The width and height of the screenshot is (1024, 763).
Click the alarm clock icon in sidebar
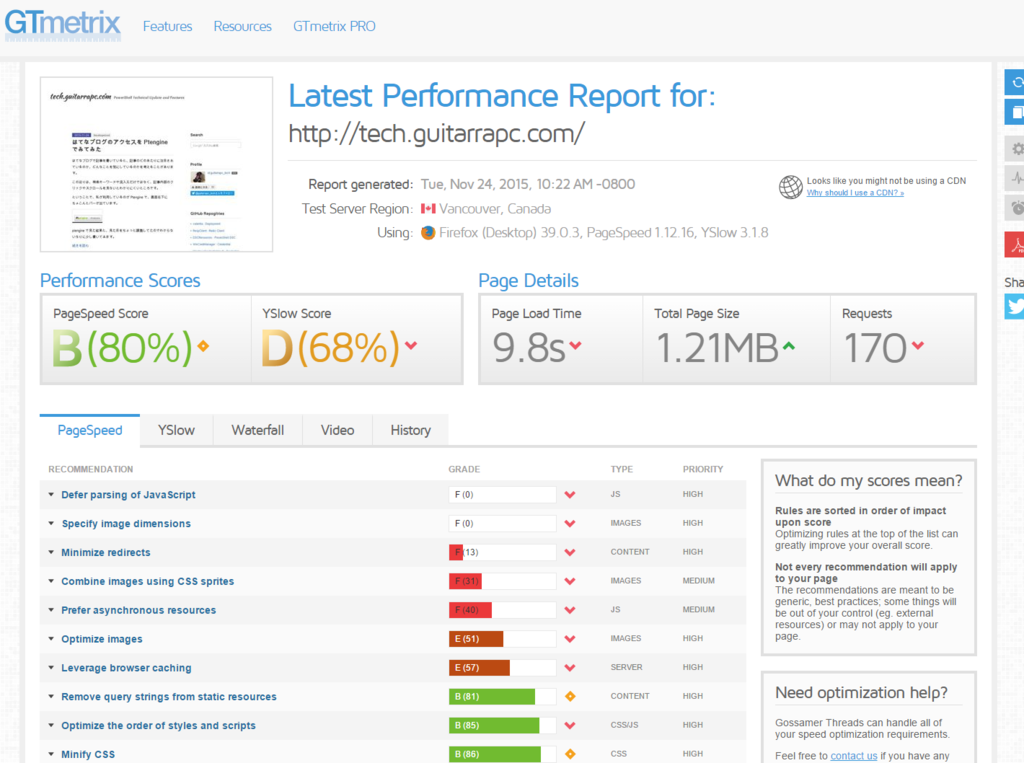point(1015,208)
